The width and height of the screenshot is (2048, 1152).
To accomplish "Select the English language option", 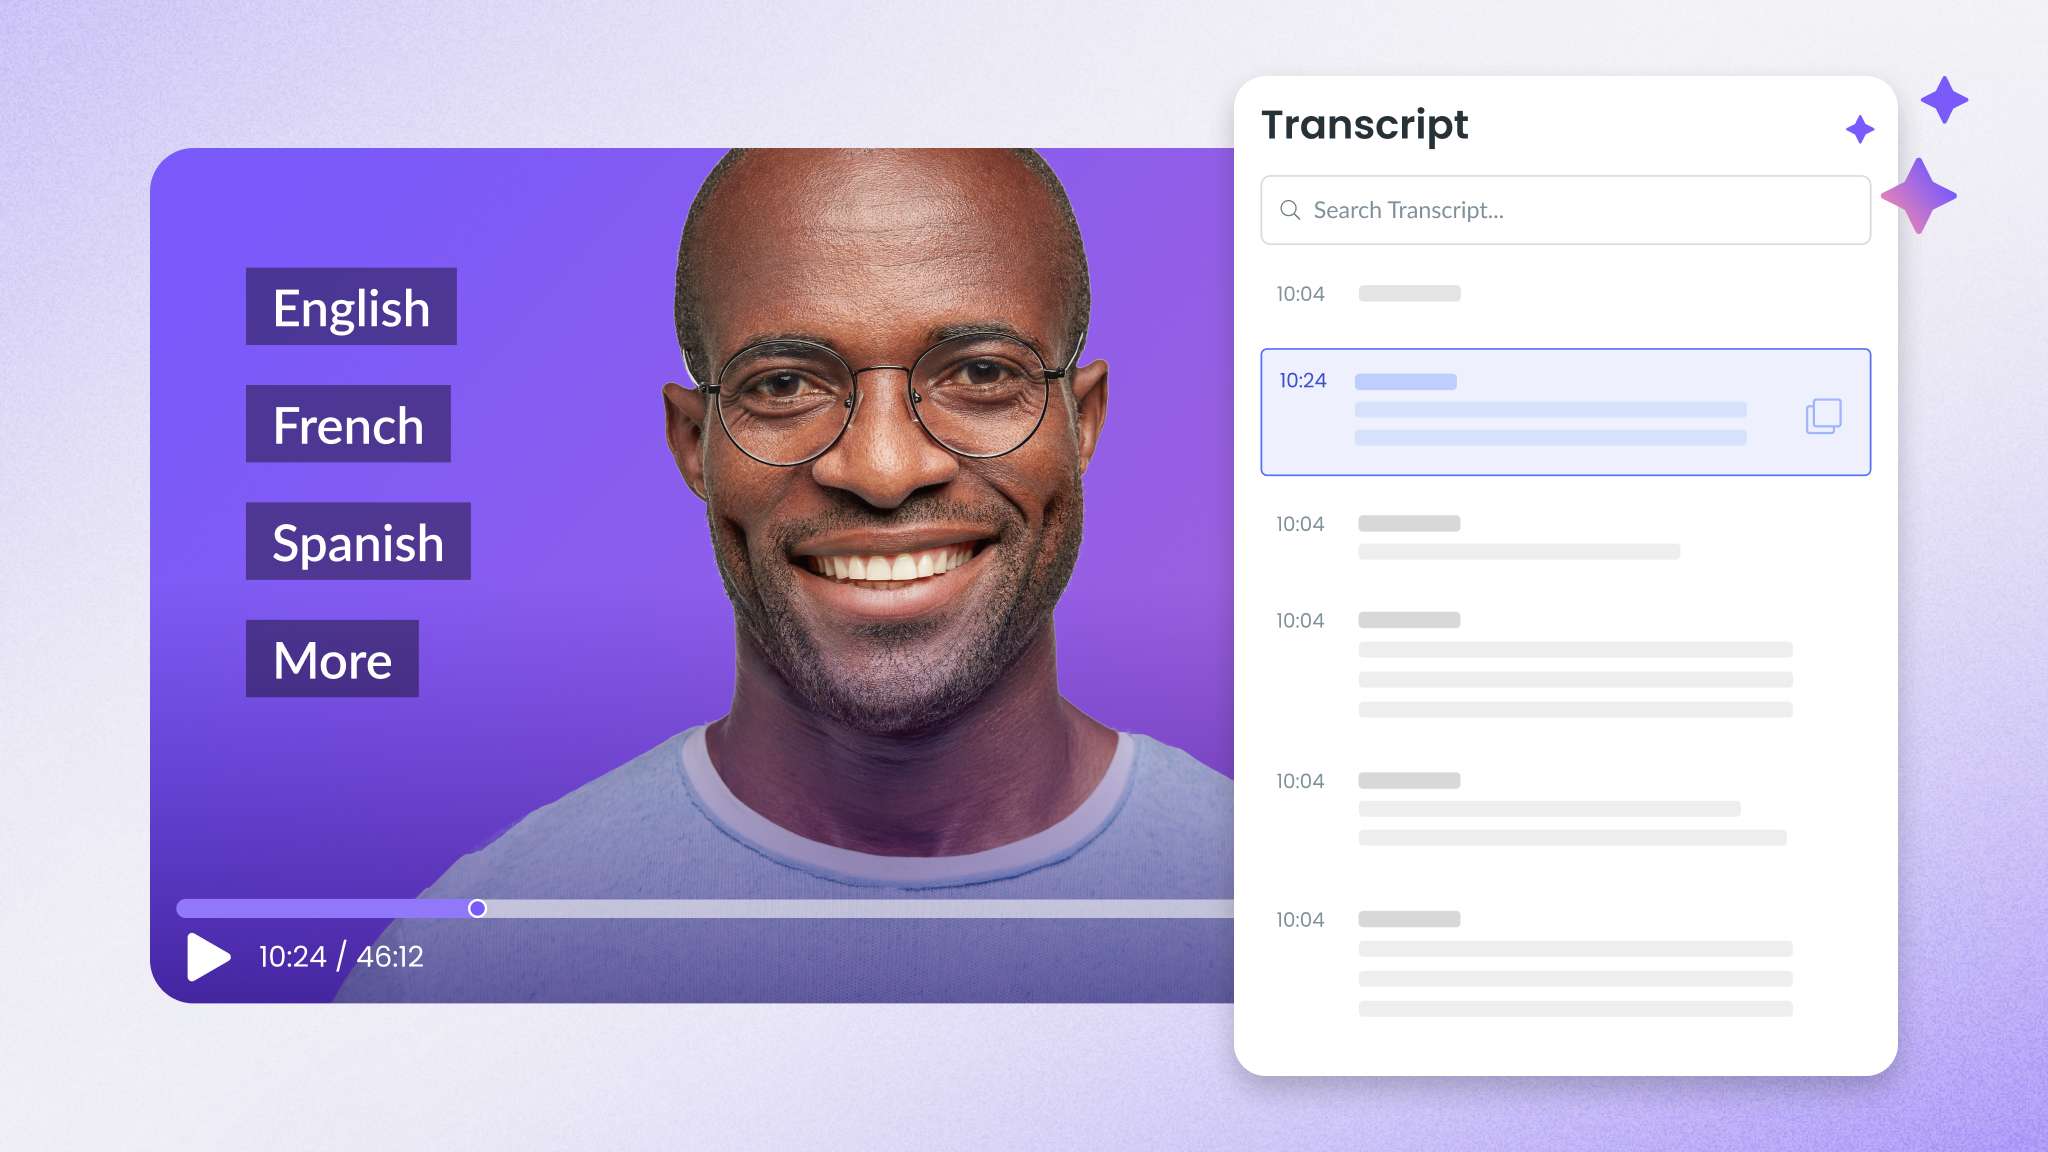I will pos(352,307).
